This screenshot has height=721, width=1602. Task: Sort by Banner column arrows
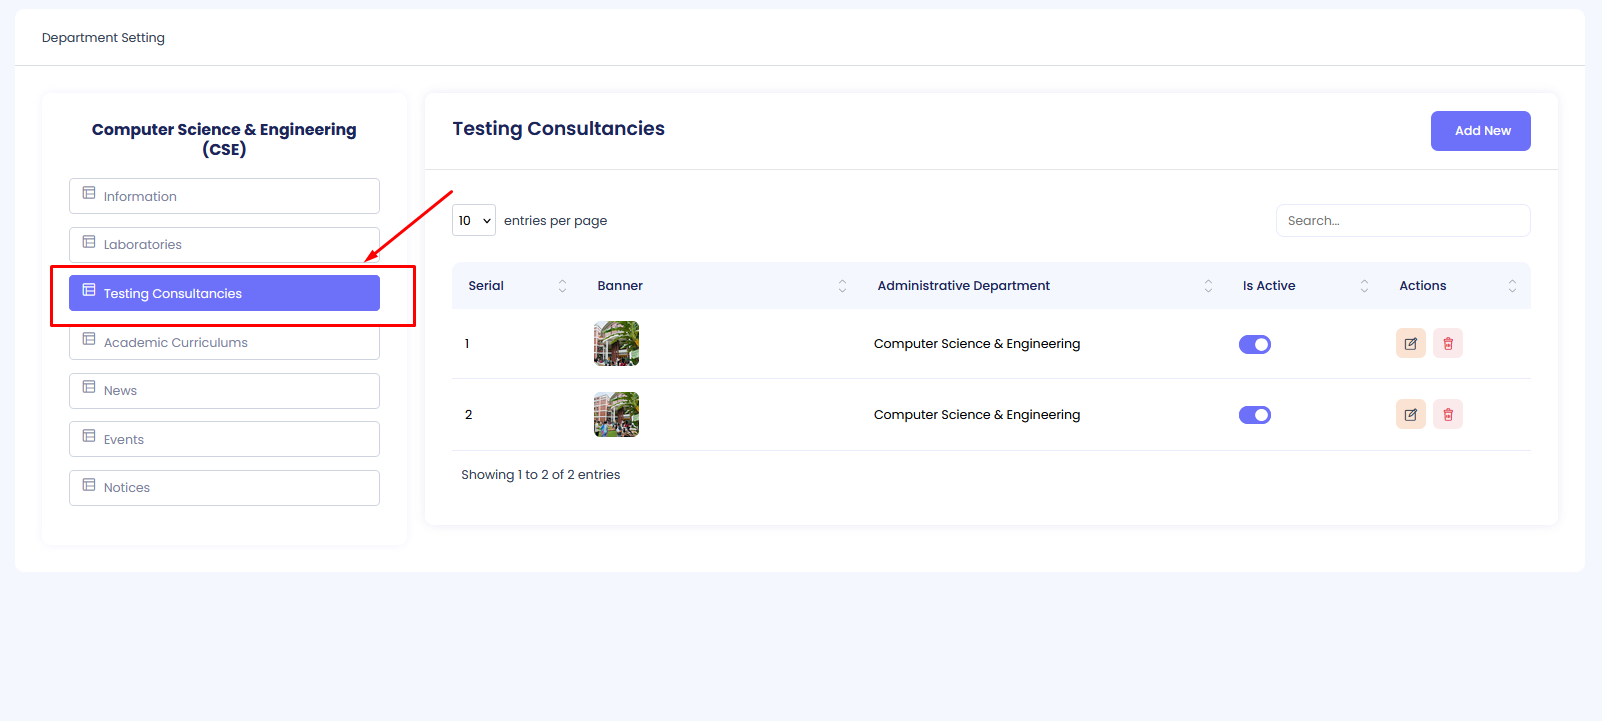point(842,286)
